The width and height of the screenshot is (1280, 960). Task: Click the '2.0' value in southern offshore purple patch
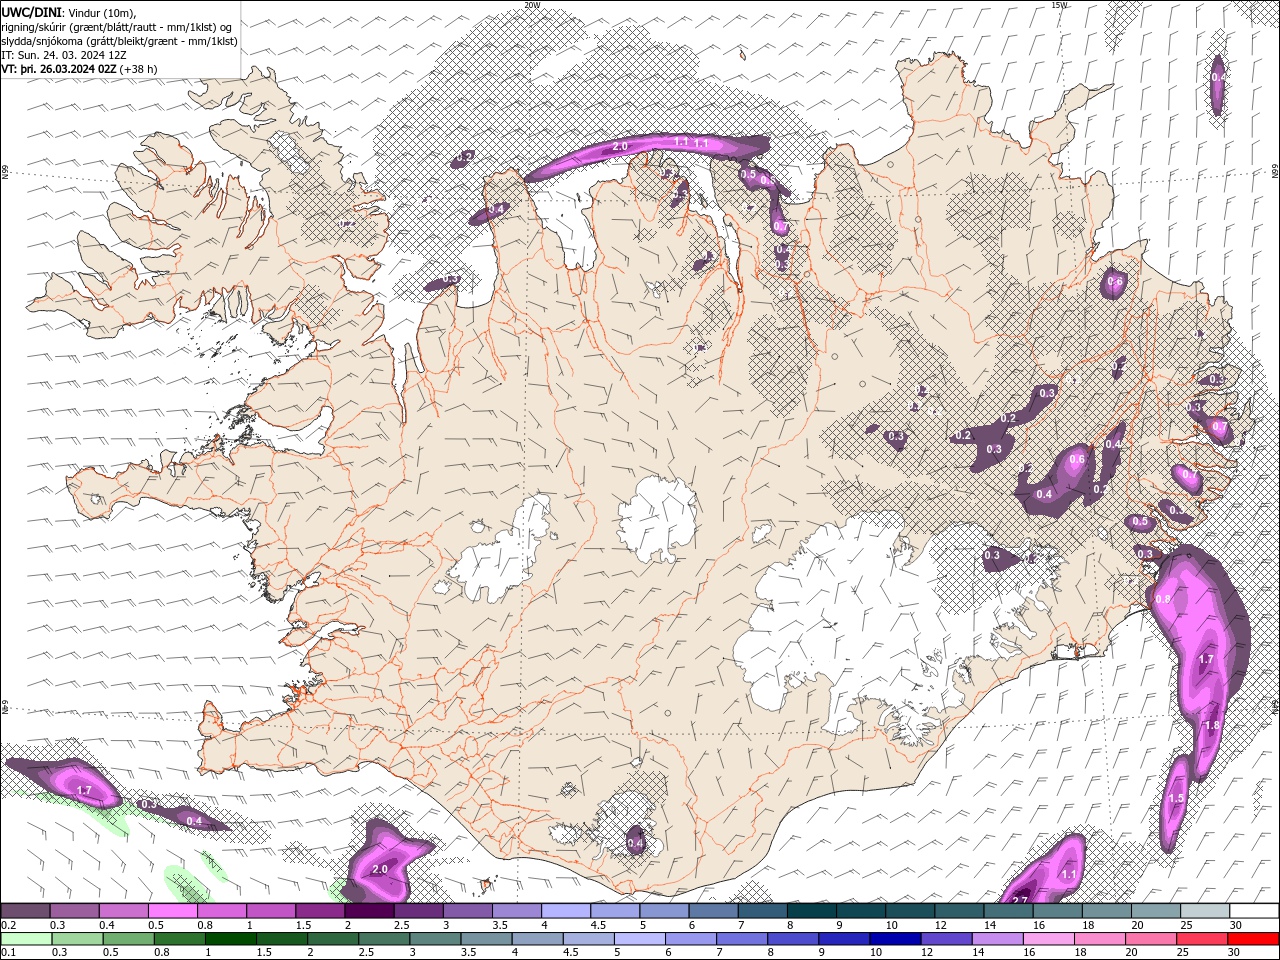(x=380, y=870)
